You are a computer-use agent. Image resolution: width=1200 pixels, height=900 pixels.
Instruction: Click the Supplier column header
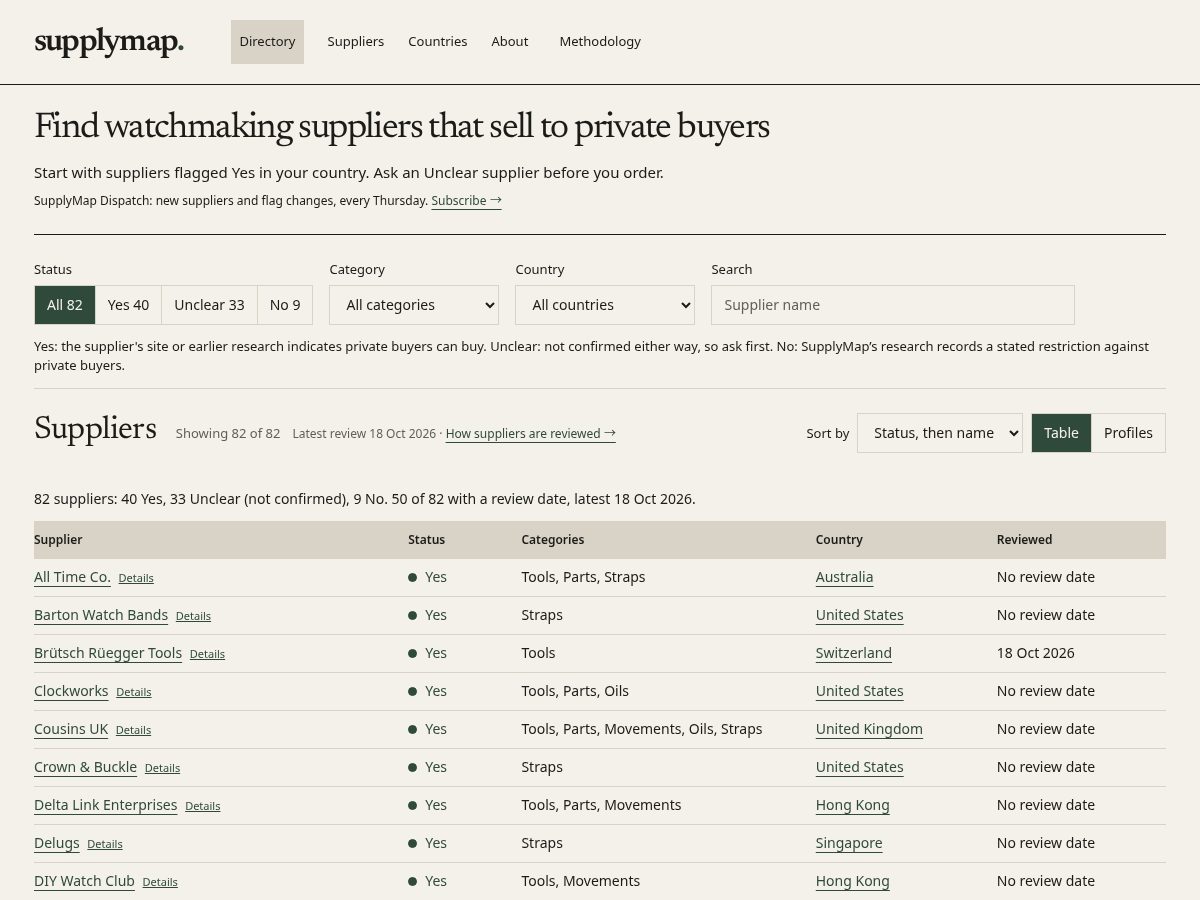58,540
